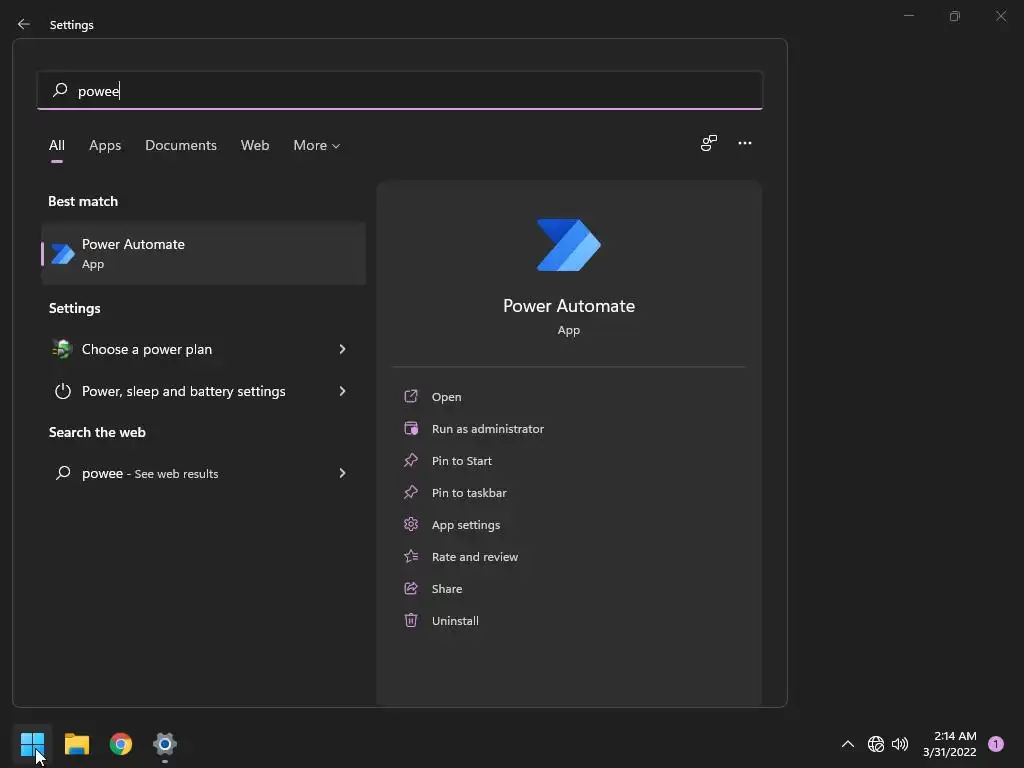Screen dimensions: 1024x768
Task: Click the magnifier icon in search box
Action: click(60, 89)
